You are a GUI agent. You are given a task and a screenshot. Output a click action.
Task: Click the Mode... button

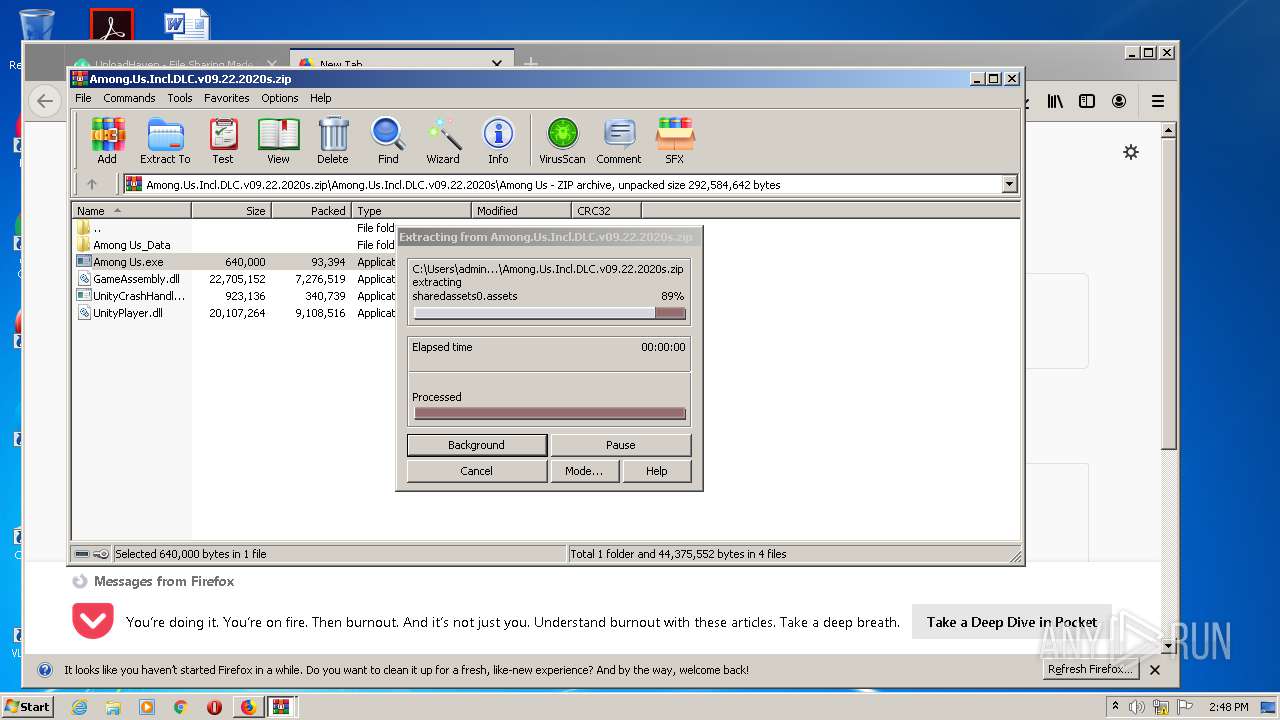[x=584, y=471]
